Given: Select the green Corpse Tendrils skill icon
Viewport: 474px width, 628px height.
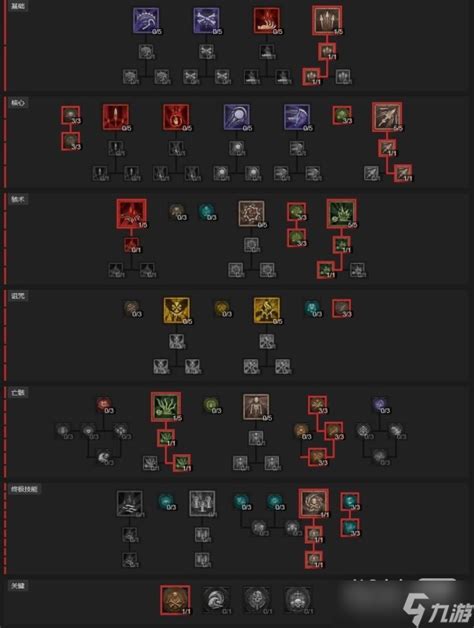Looking at the screenshot, I should pos(166,407).
